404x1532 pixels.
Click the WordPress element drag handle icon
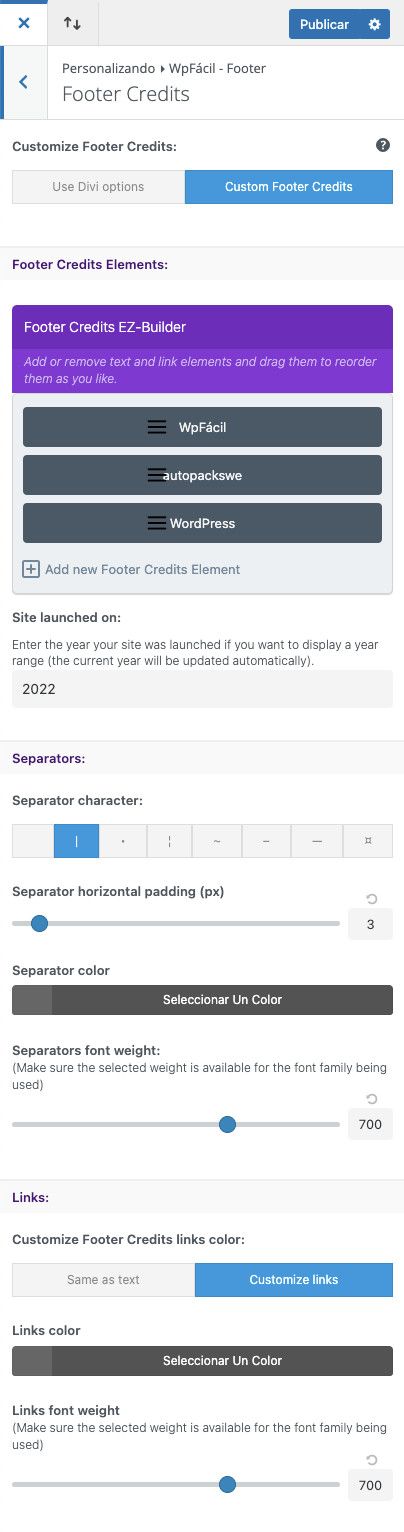[157, 523]
